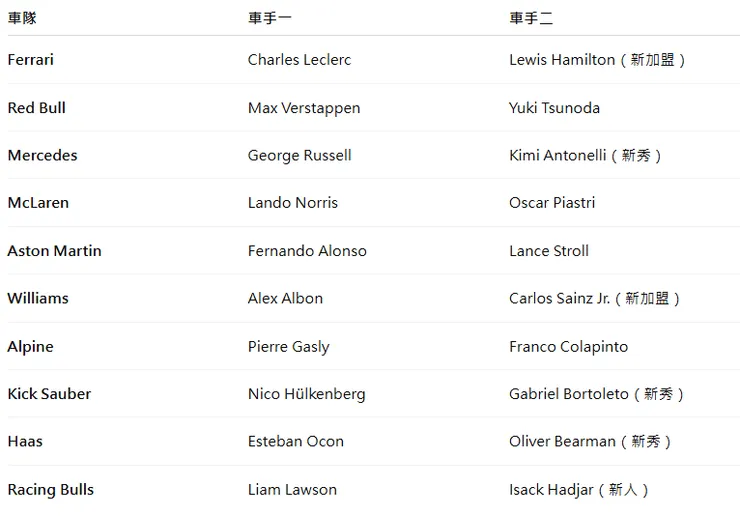Select Fernando Alonso in the table
The image size is (740, 517).
pos(307,251)
